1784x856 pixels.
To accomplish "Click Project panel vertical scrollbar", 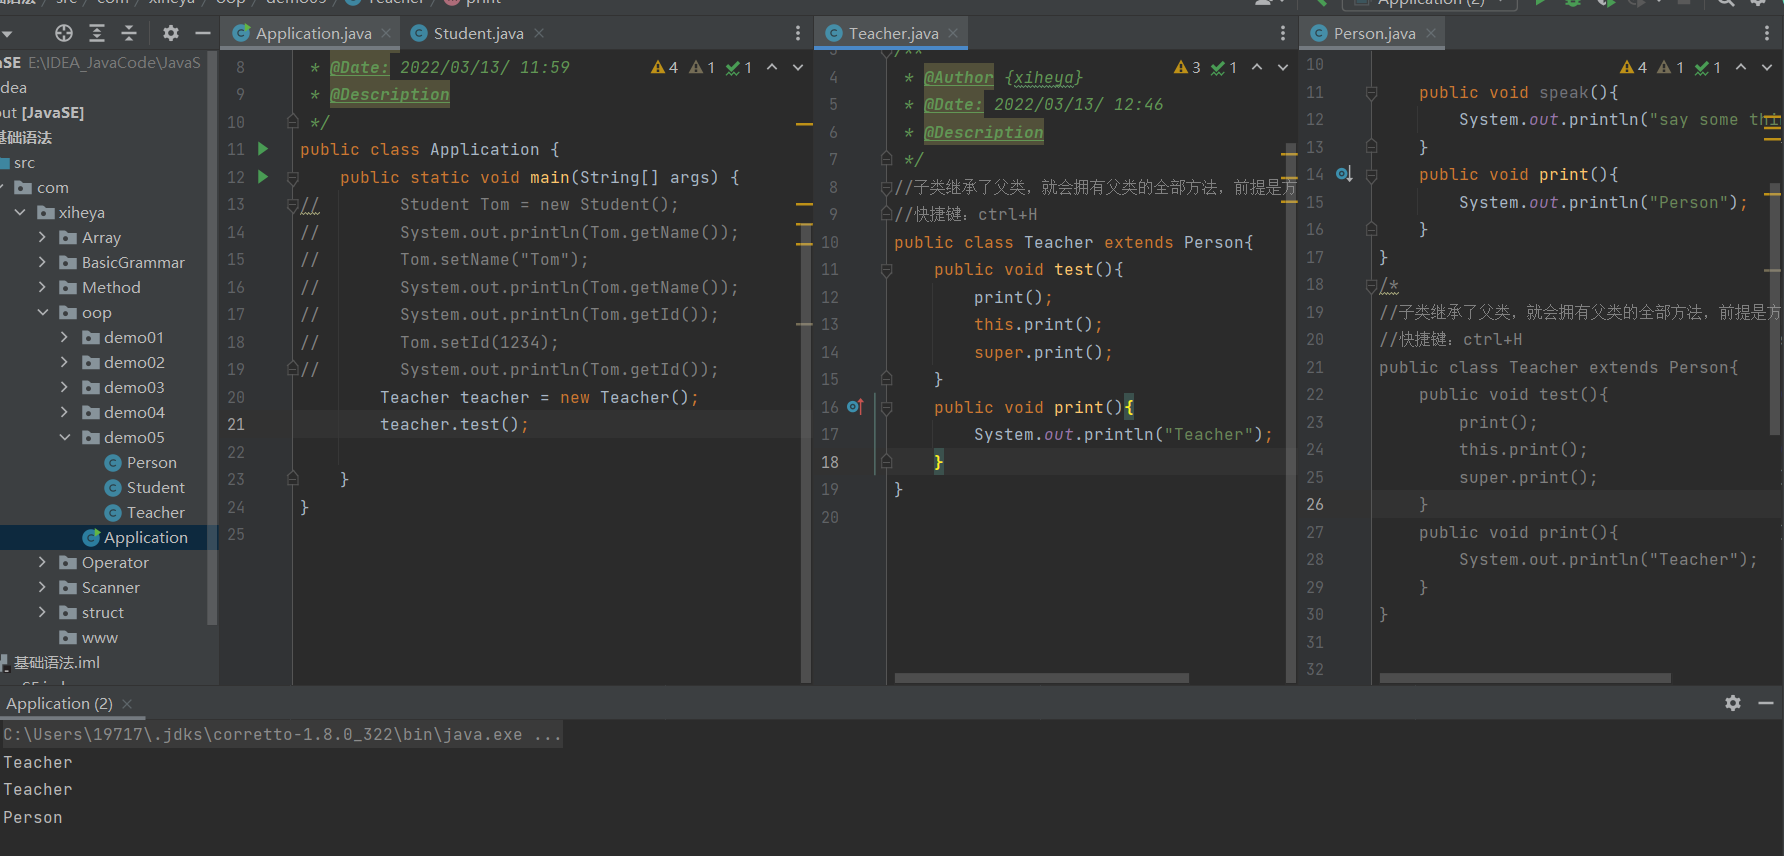I will pos(211,340).
